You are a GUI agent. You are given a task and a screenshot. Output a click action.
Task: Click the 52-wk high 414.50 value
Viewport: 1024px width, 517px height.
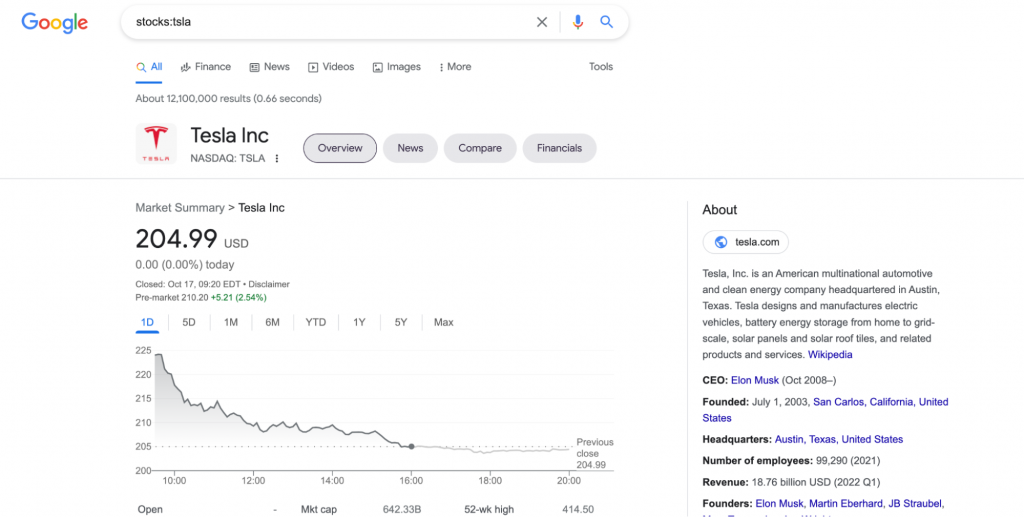pos(578,509)
